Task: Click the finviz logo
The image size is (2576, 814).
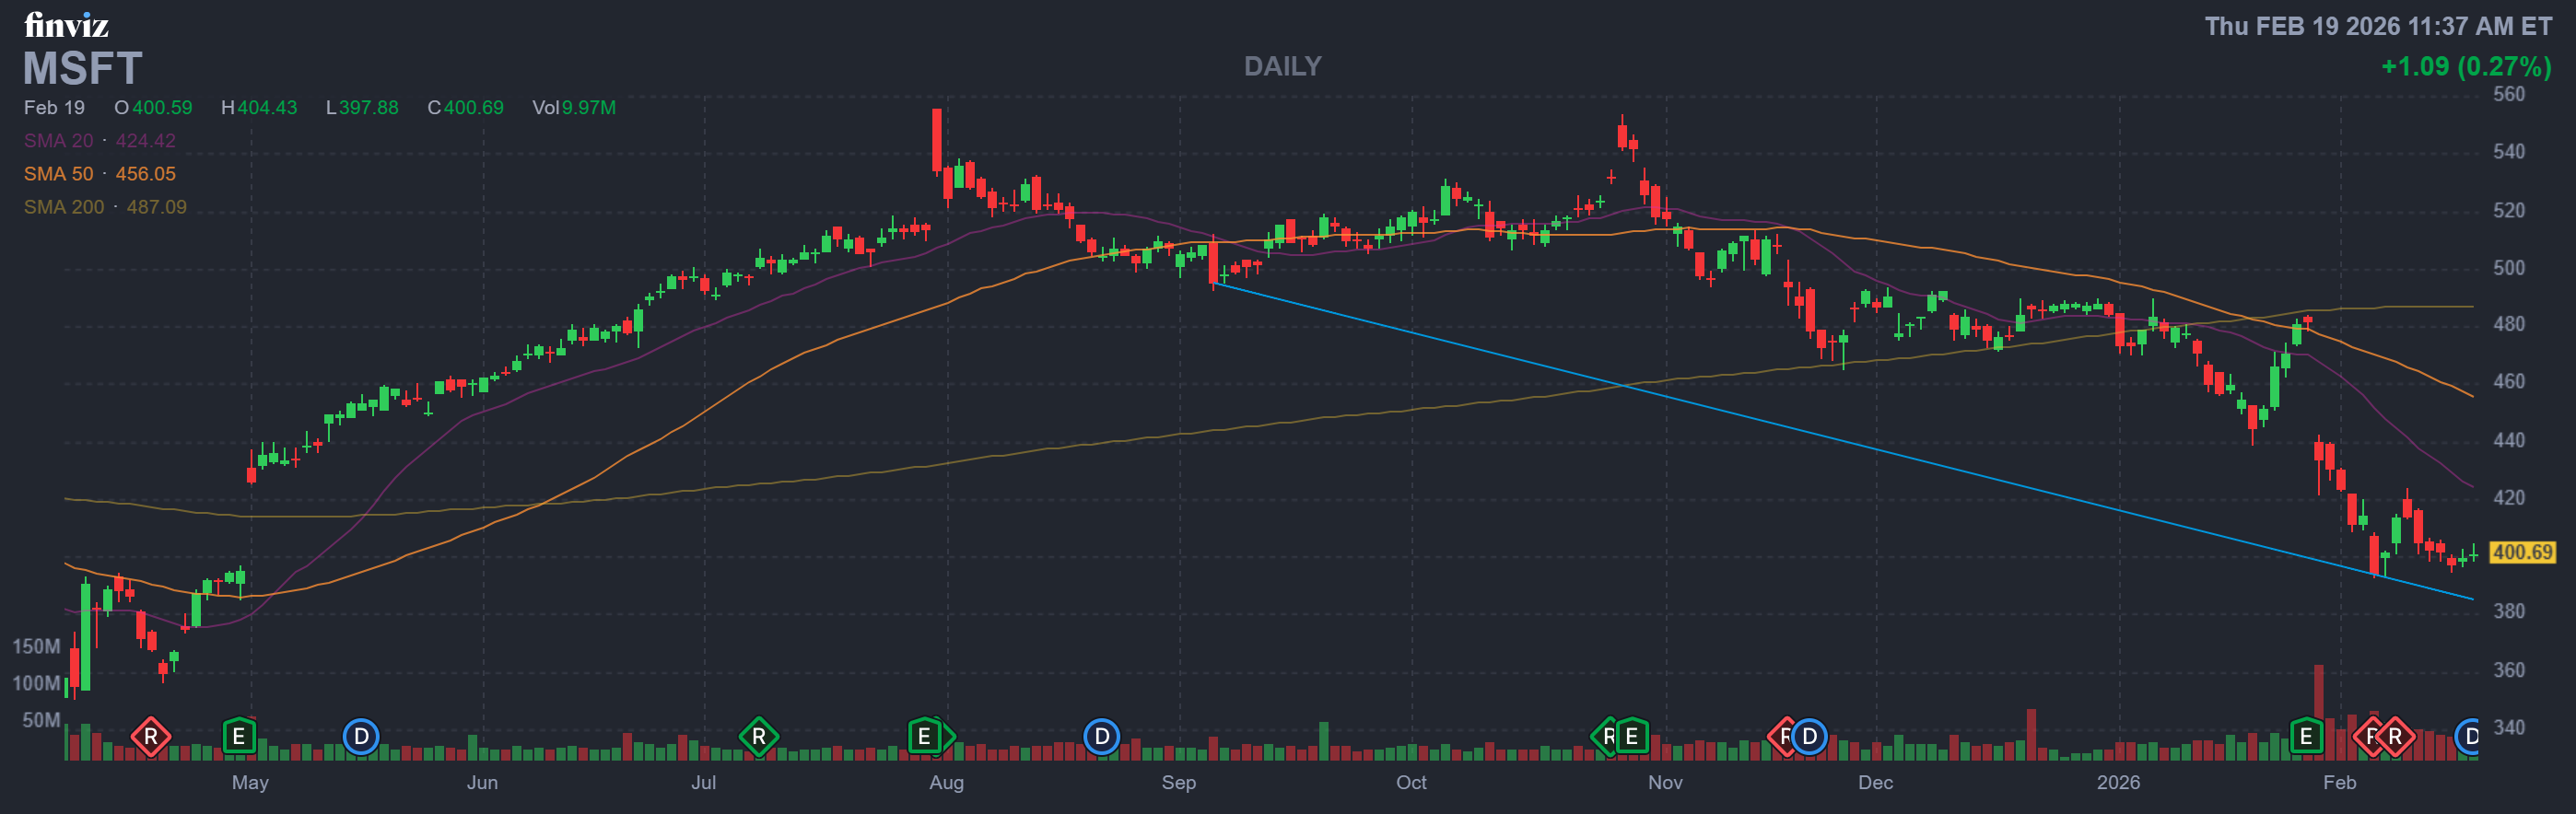Action: tap(66, 25)
